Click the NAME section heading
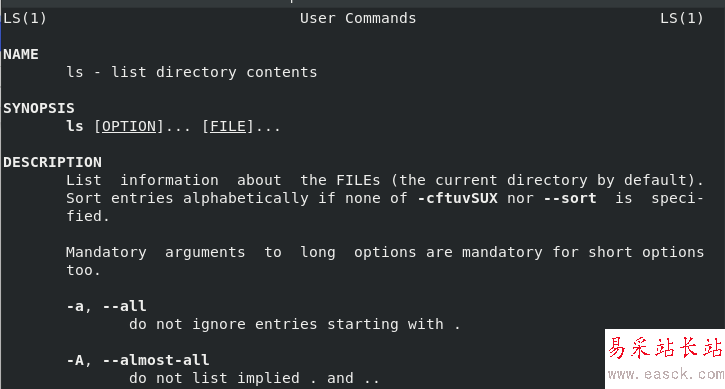Viewport: 725px width, 389px height. (x=21, y=54)
